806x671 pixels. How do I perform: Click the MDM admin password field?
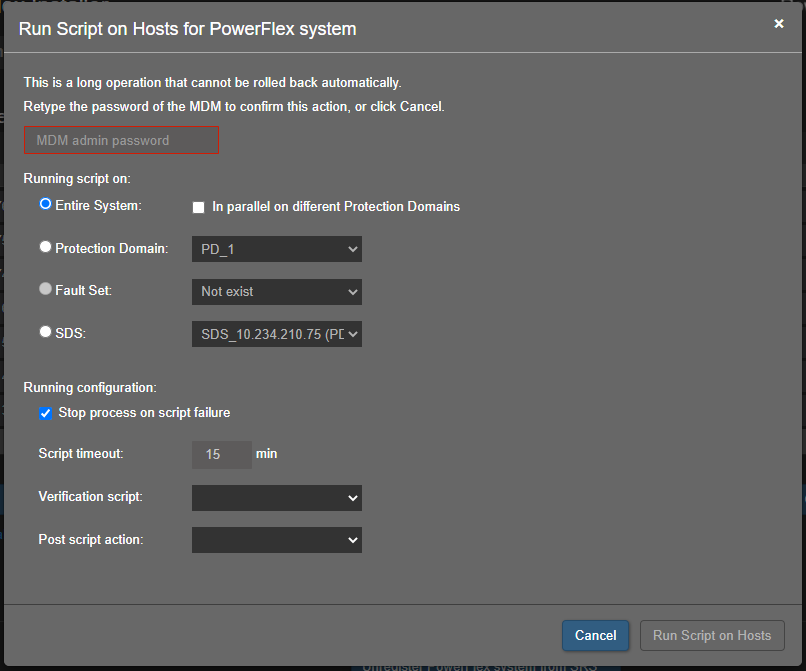tap(121, 140)
